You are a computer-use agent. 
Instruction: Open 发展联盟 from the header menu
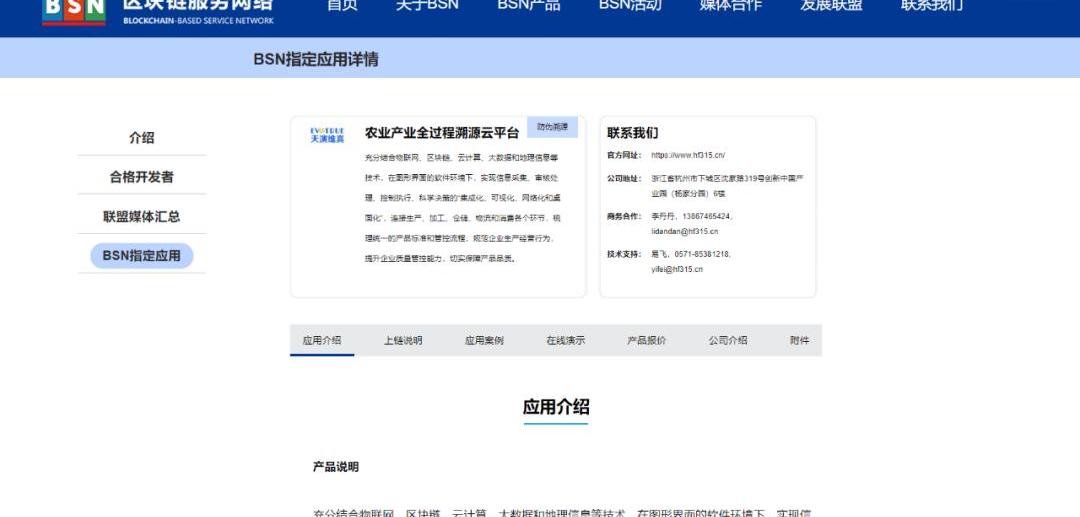[x=831, y=6]
